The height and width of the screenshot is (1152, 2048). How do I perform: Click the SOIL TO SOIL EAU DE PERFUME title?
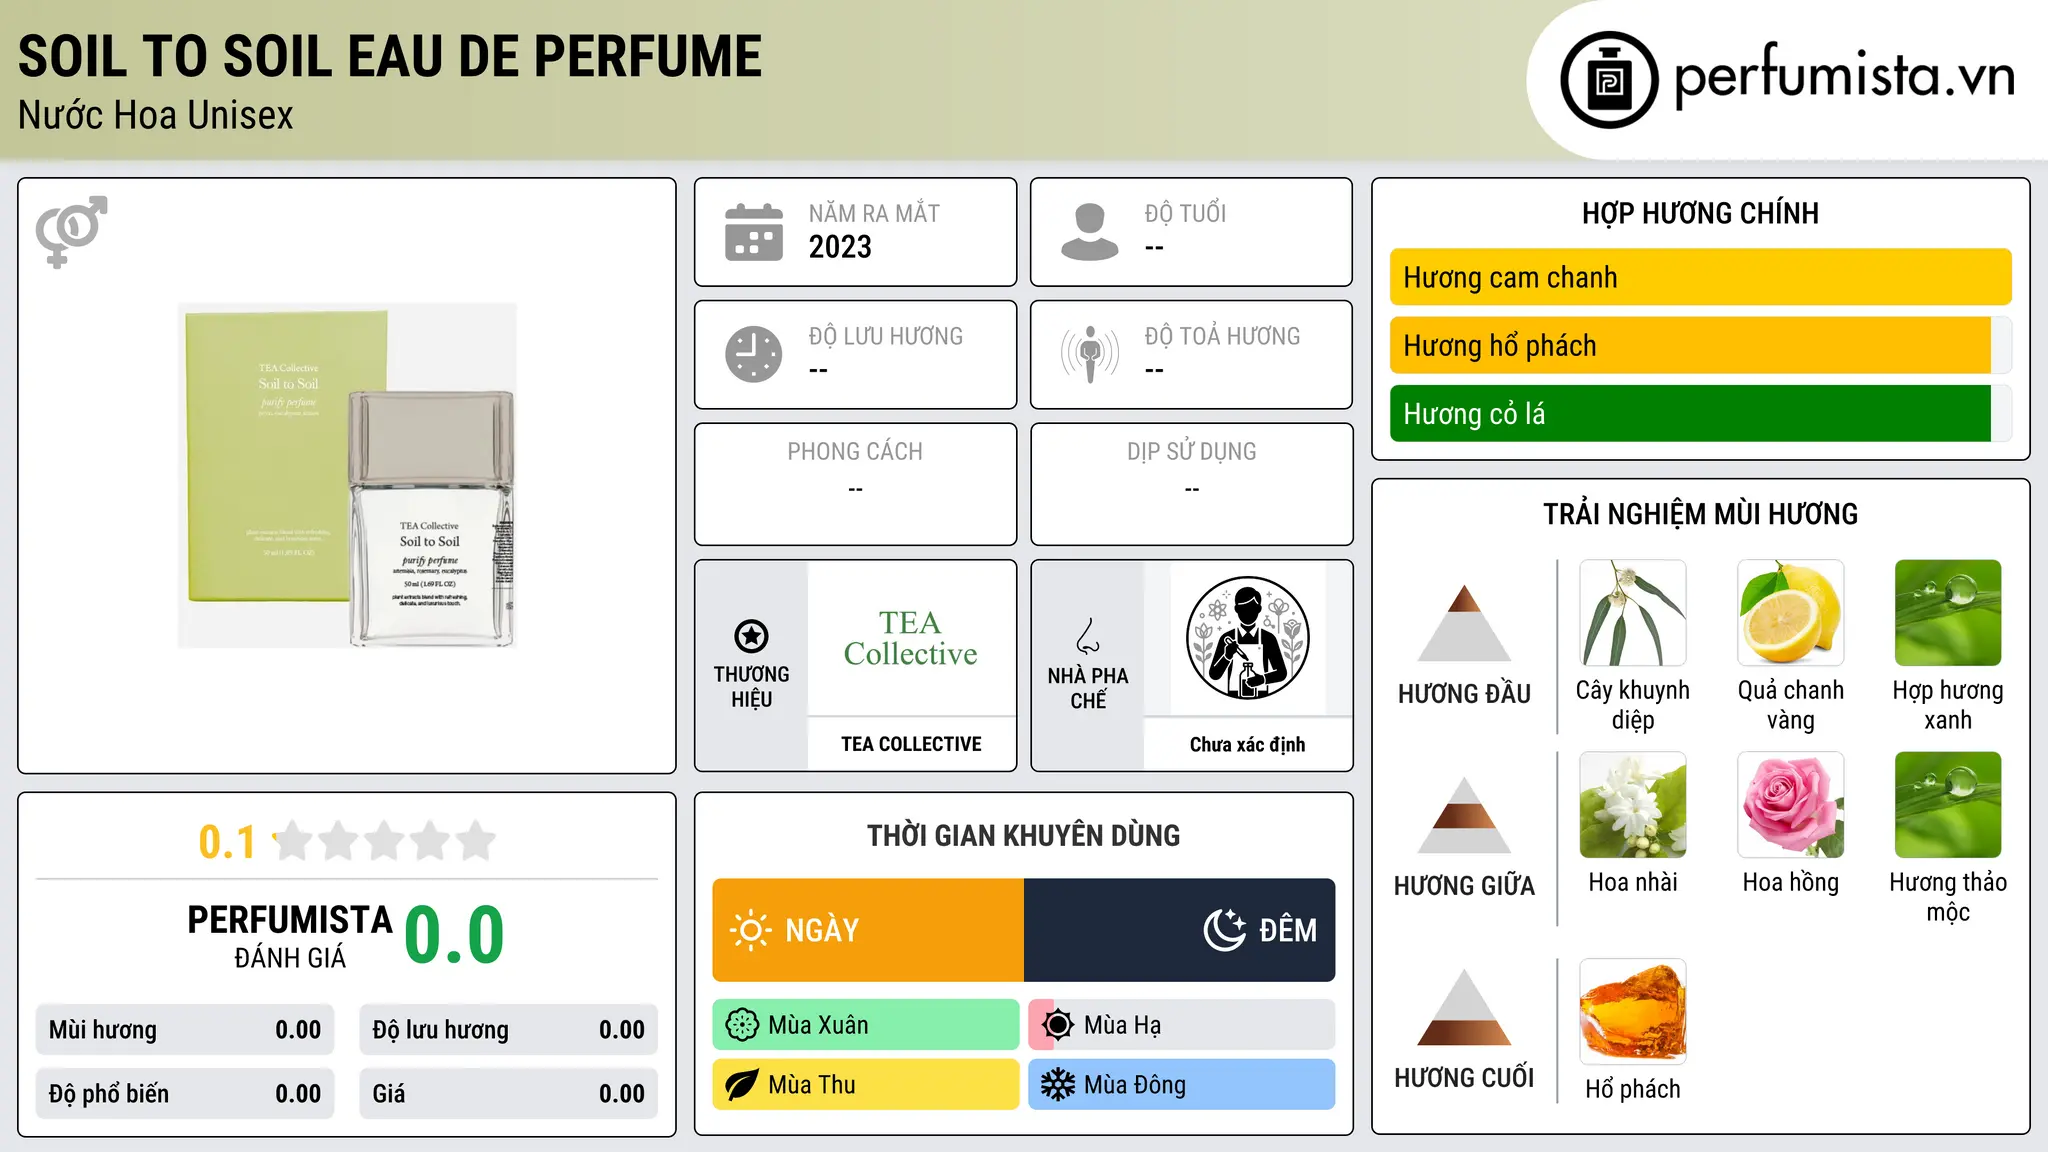click(390, 56)
